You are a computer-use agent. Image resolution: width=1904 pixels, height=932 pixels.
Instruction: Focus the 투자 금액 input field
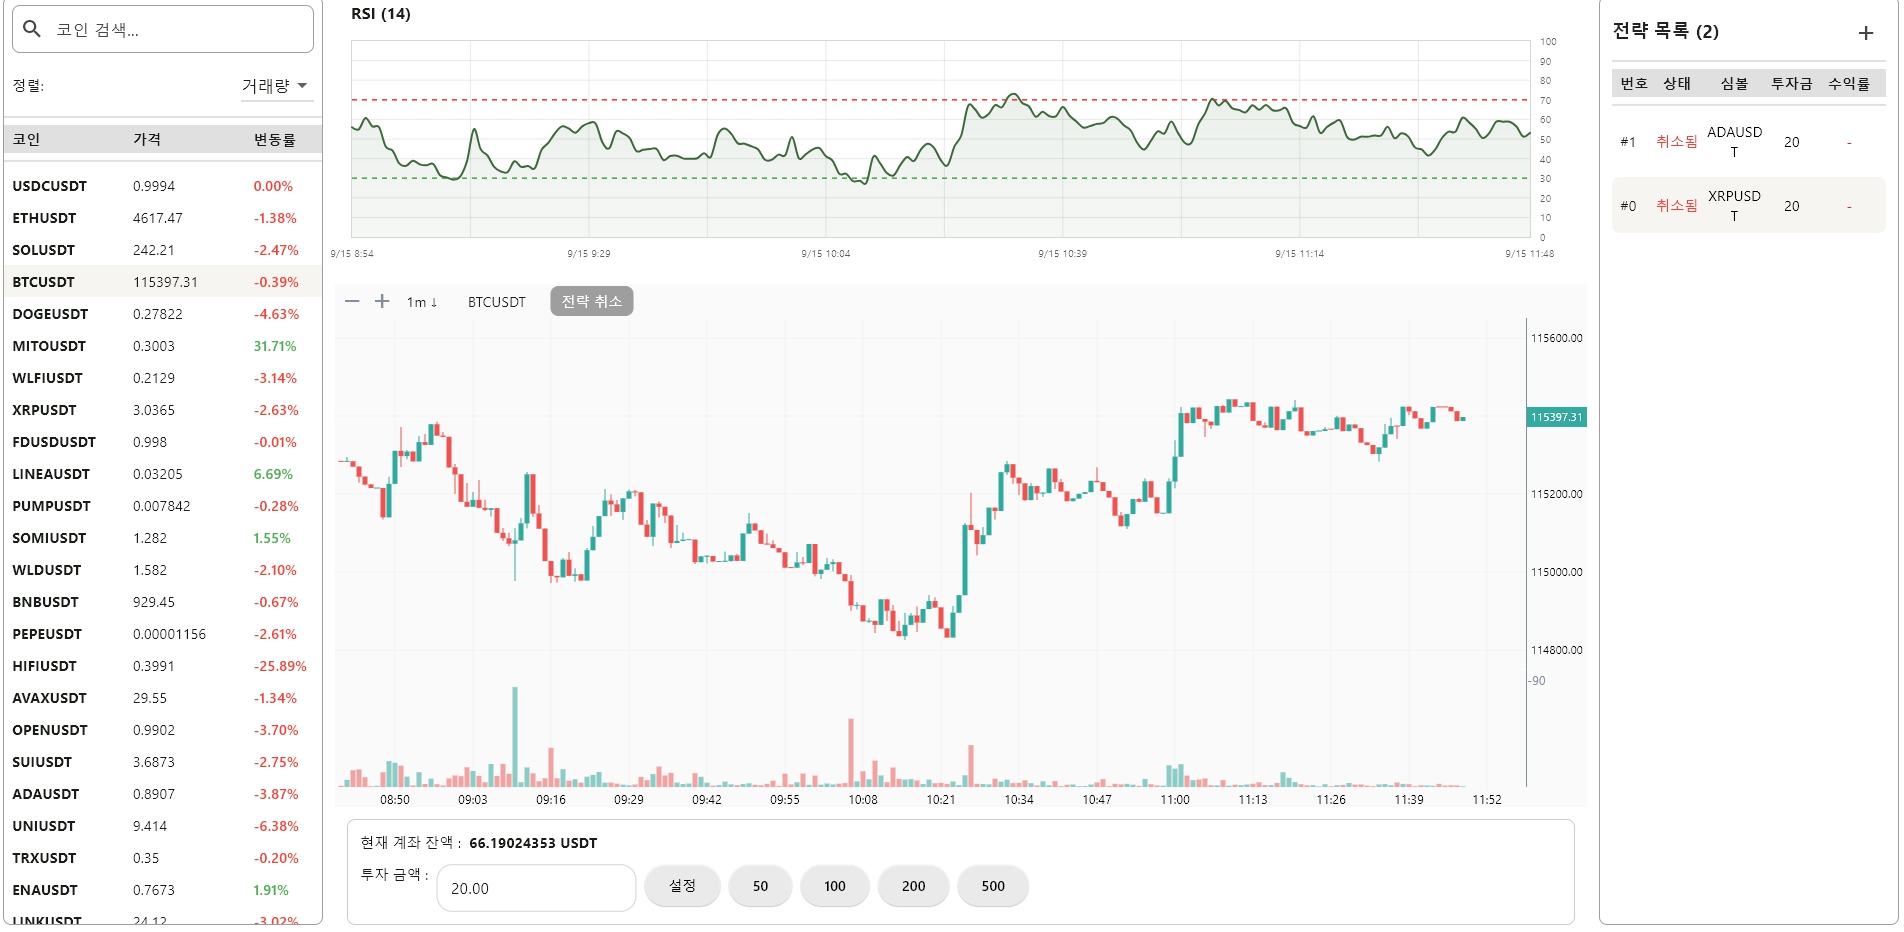(536, 888)
